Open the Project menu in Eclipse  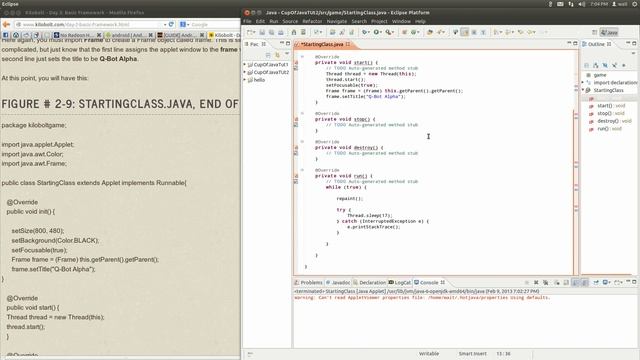[379, 21]
